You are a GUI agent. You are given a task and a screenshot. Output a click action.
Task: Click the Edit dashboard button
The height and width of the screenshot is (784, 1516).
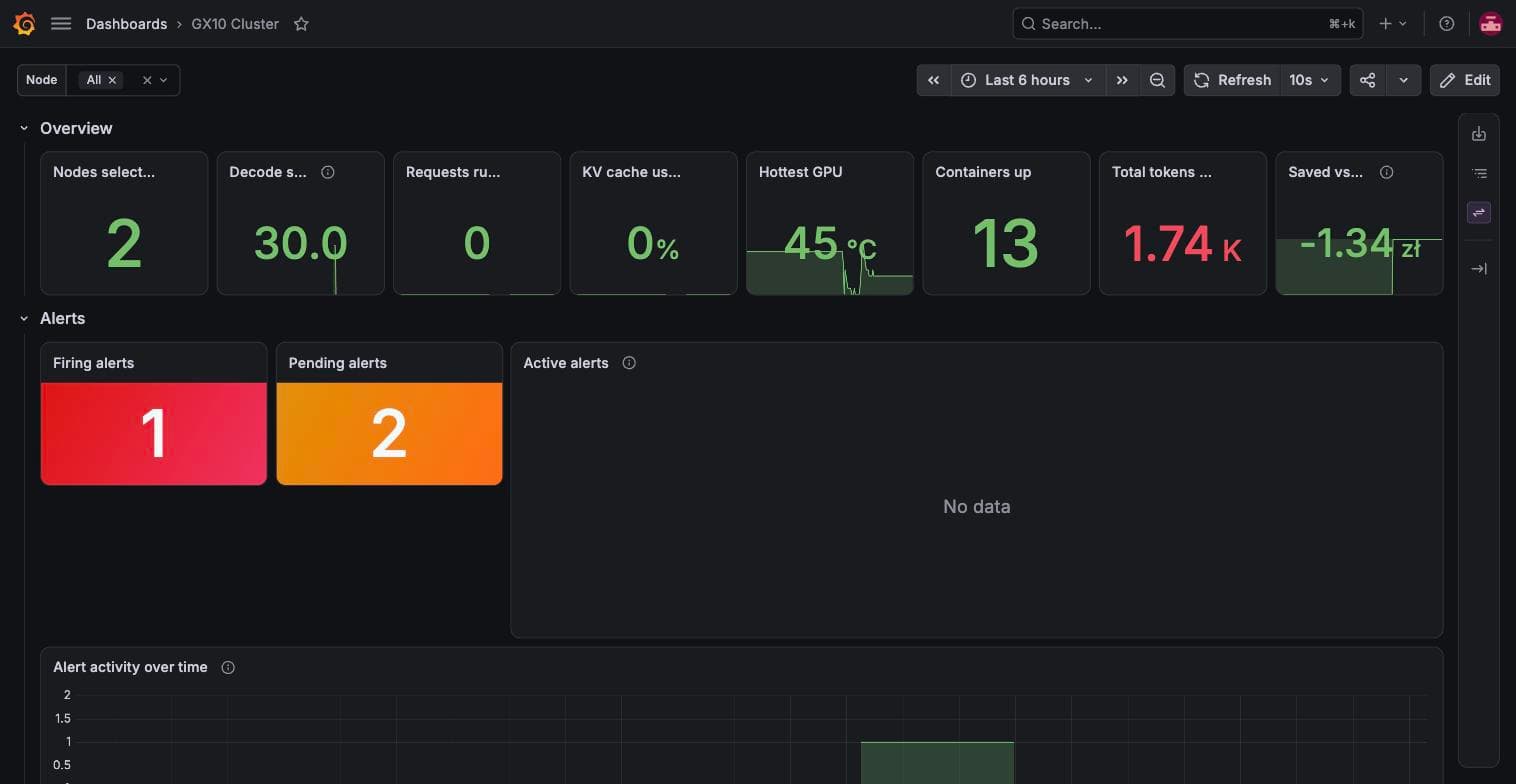(x=1465, y=80)
